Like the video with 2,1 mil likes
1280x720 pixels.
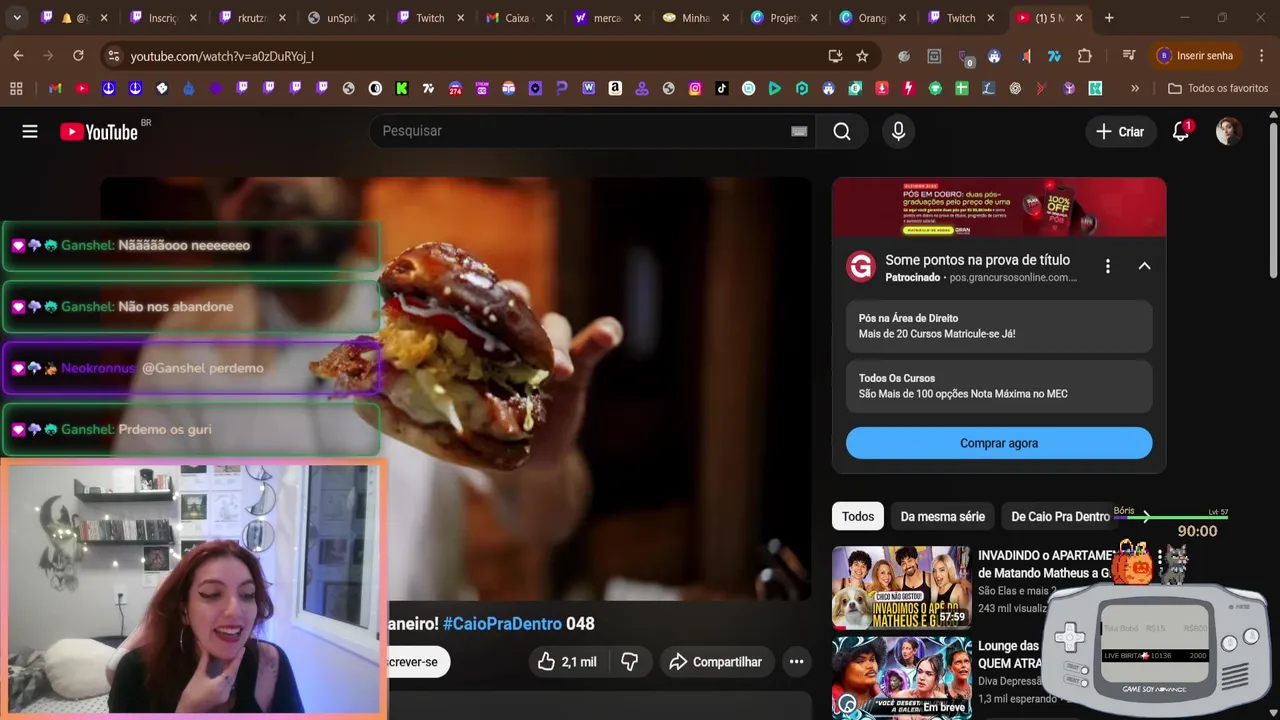coord(566,662)
